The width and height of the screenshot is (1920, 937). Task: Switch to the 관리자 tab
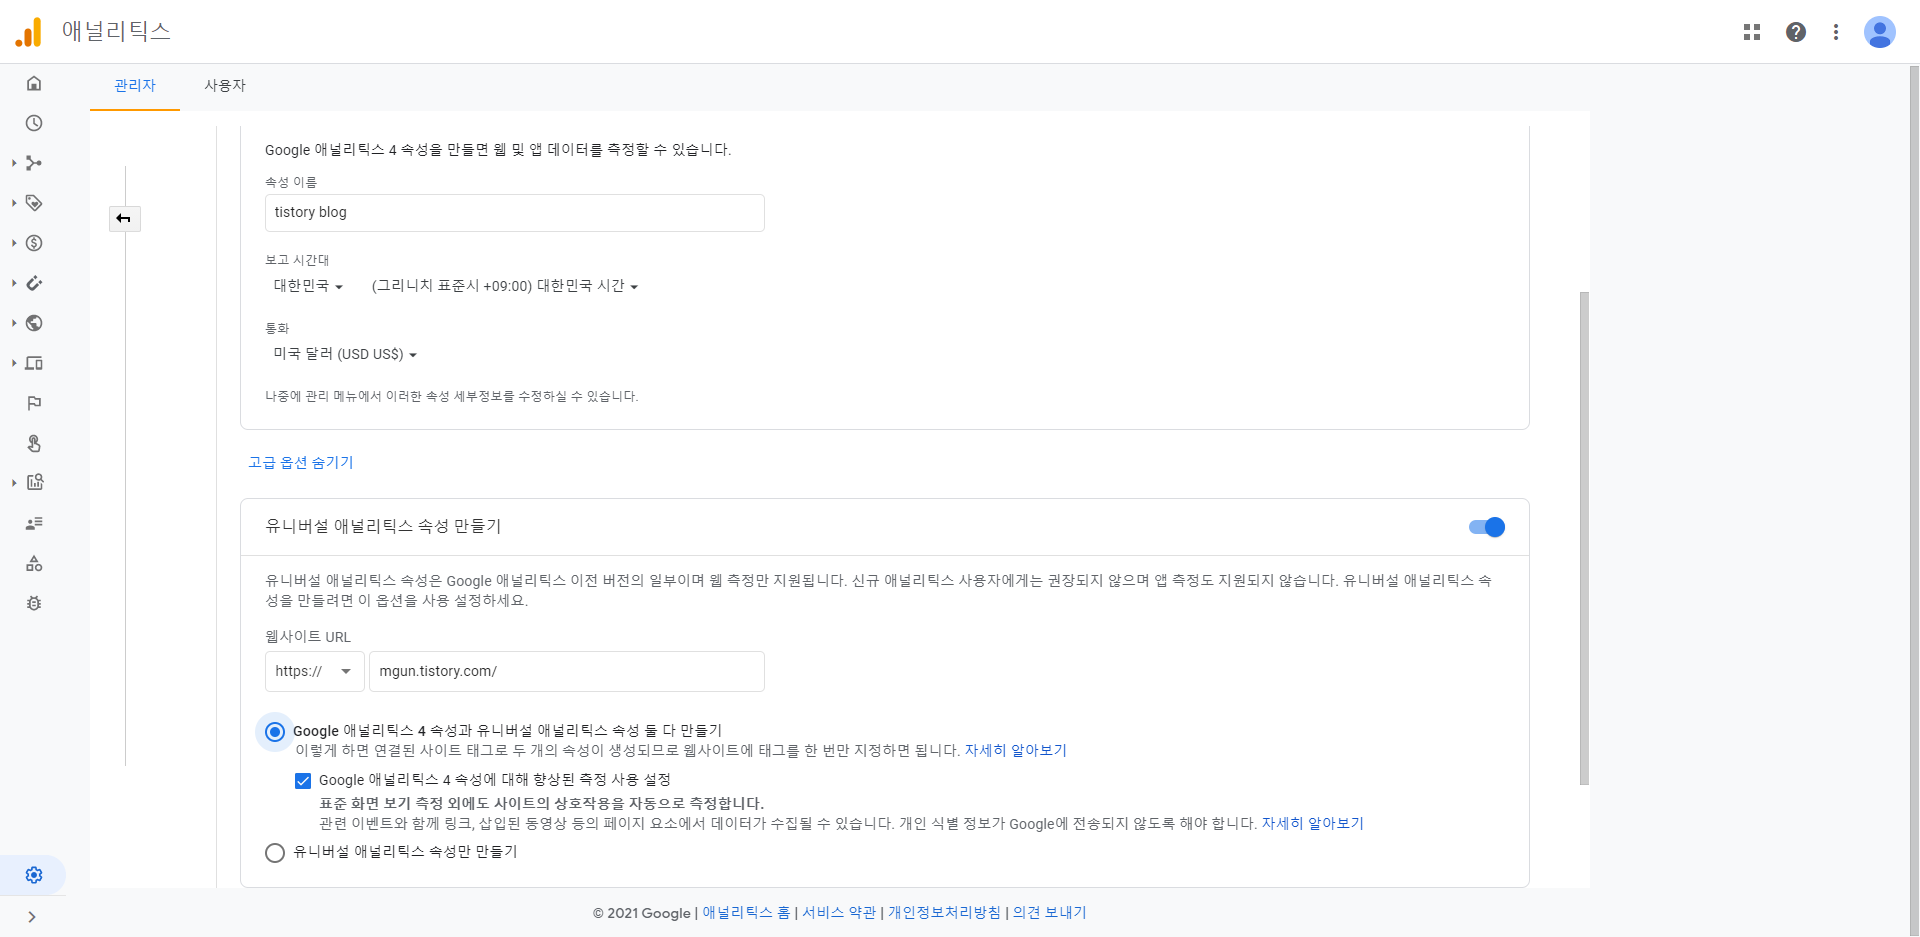(x=135, y=86)
